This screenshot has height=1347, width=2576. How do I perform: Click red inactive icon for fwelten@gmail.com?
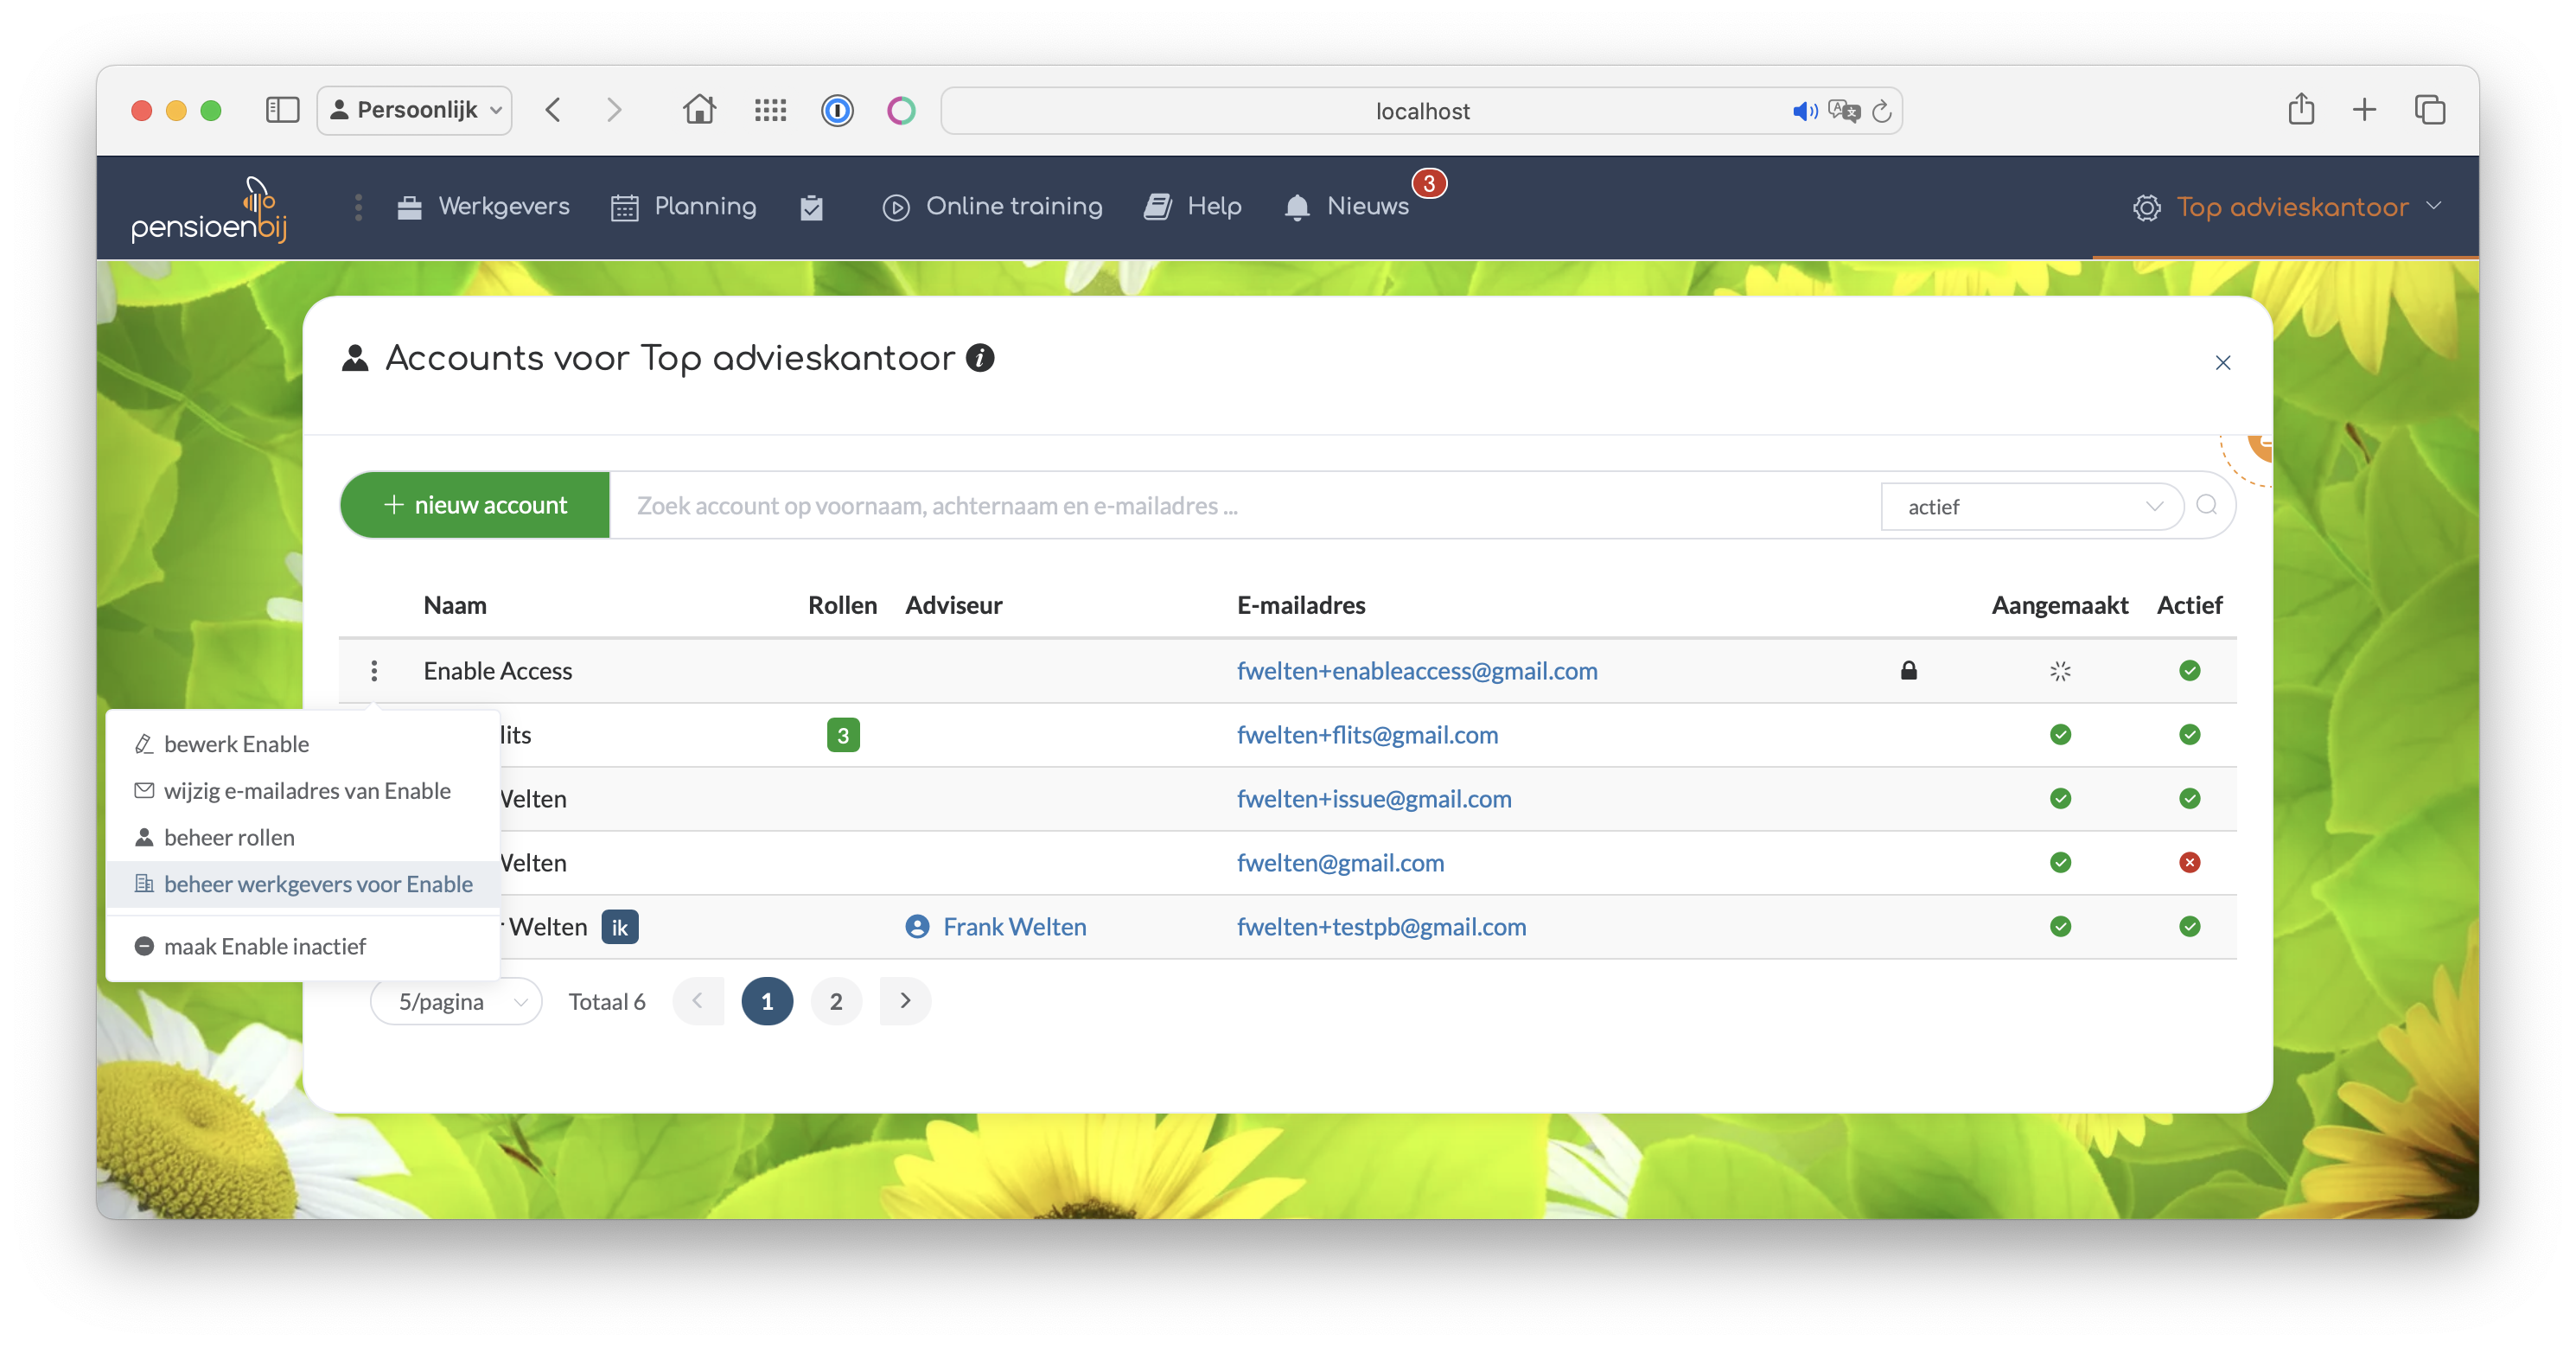[x=2189, y=862]
